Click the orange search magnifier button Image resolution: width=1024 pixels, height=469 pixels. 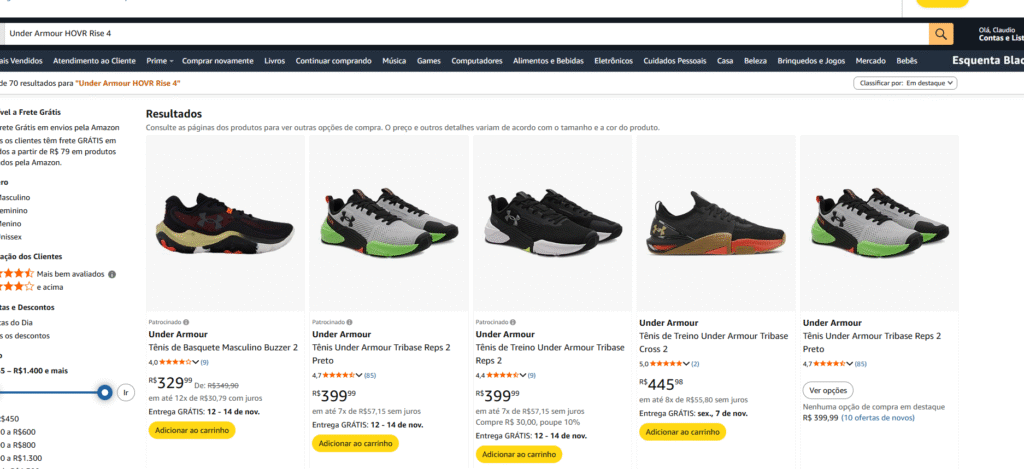point(941,34)
